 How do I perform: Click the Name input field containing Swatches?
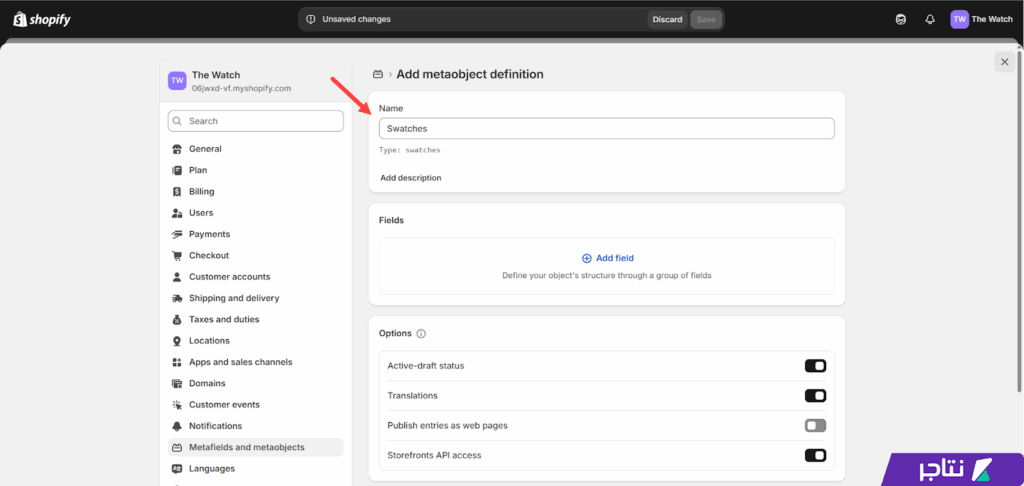606,129
